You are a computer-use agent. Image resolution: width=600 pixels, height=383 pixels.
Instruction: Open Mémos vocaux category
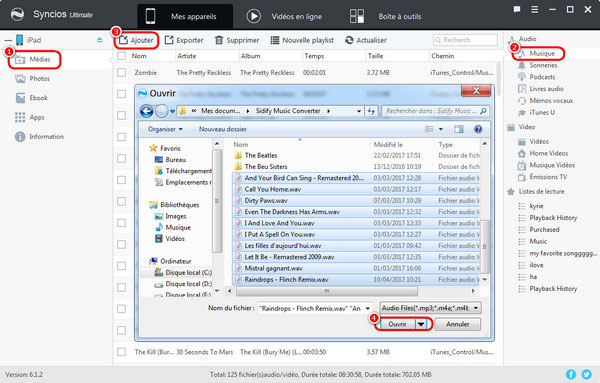551,101
